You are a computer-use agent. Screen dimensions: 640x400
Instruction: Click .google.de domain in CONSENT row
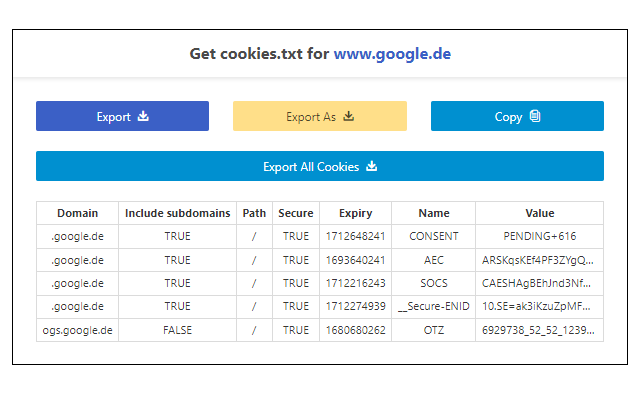click(x=78, y=236)
